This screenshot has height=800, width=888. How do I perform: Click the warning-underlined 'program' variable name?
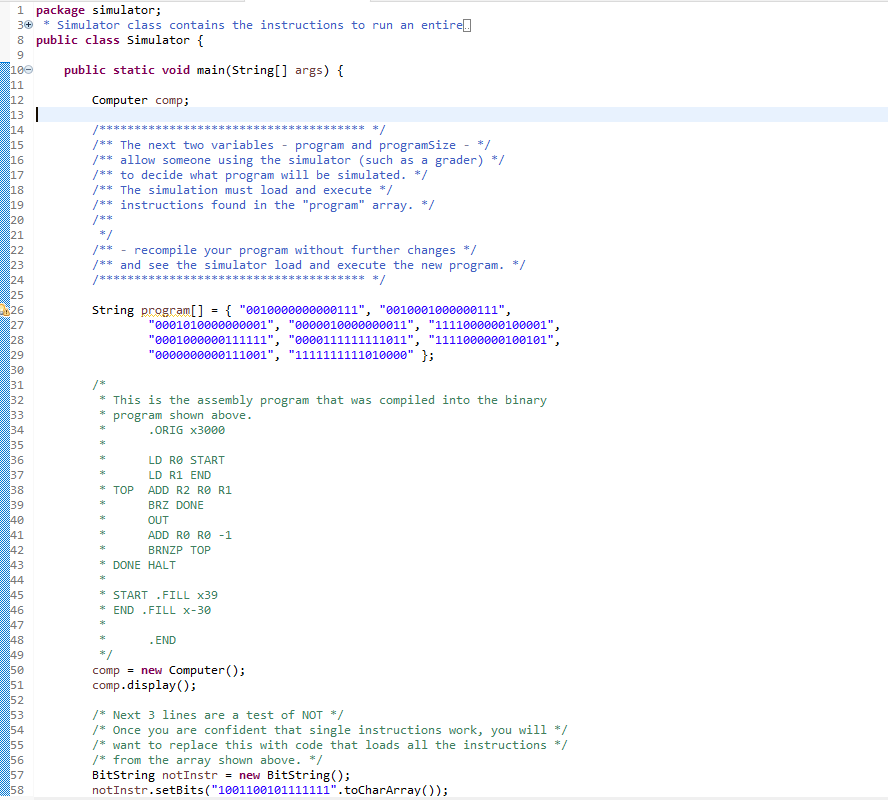click(x=158, y=309)
